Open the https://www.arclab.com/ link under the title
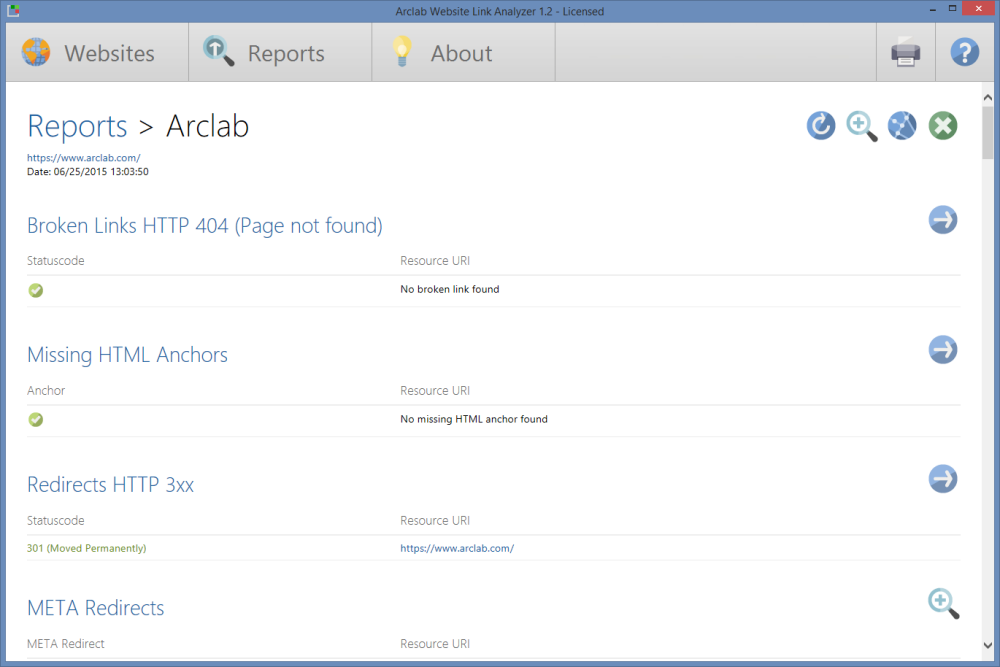Image resolution: width=1000 pixels, height=667 pixels. pos(84,158)
